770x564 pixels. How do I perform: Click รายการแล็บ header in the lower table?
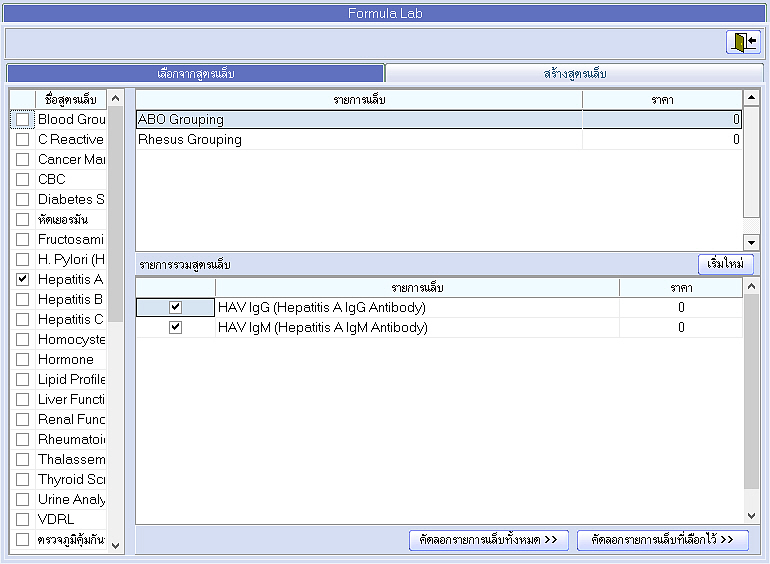point(417,288)
